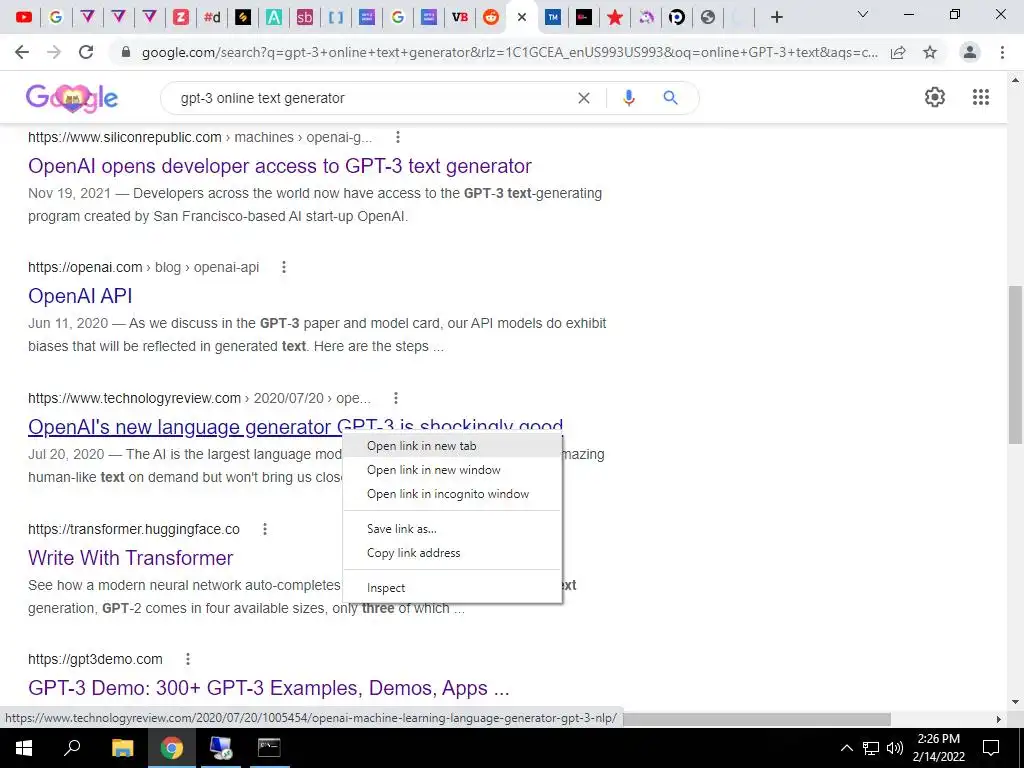Open the notifications action center
This screenshot has width=1024, height=768.
991,748
